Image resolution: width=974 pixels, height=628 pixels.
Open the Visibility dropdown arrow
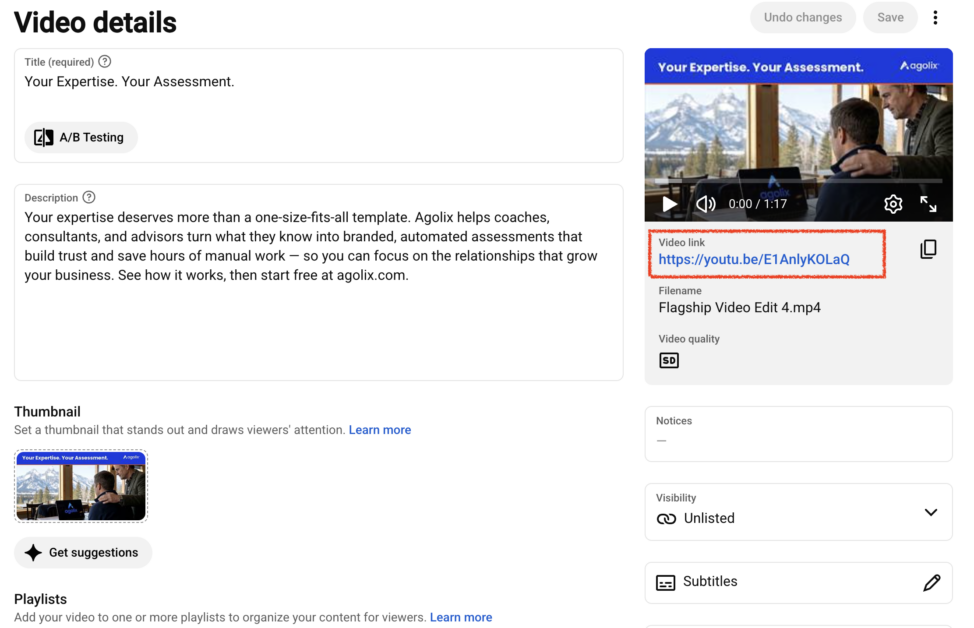pos(931,512)
